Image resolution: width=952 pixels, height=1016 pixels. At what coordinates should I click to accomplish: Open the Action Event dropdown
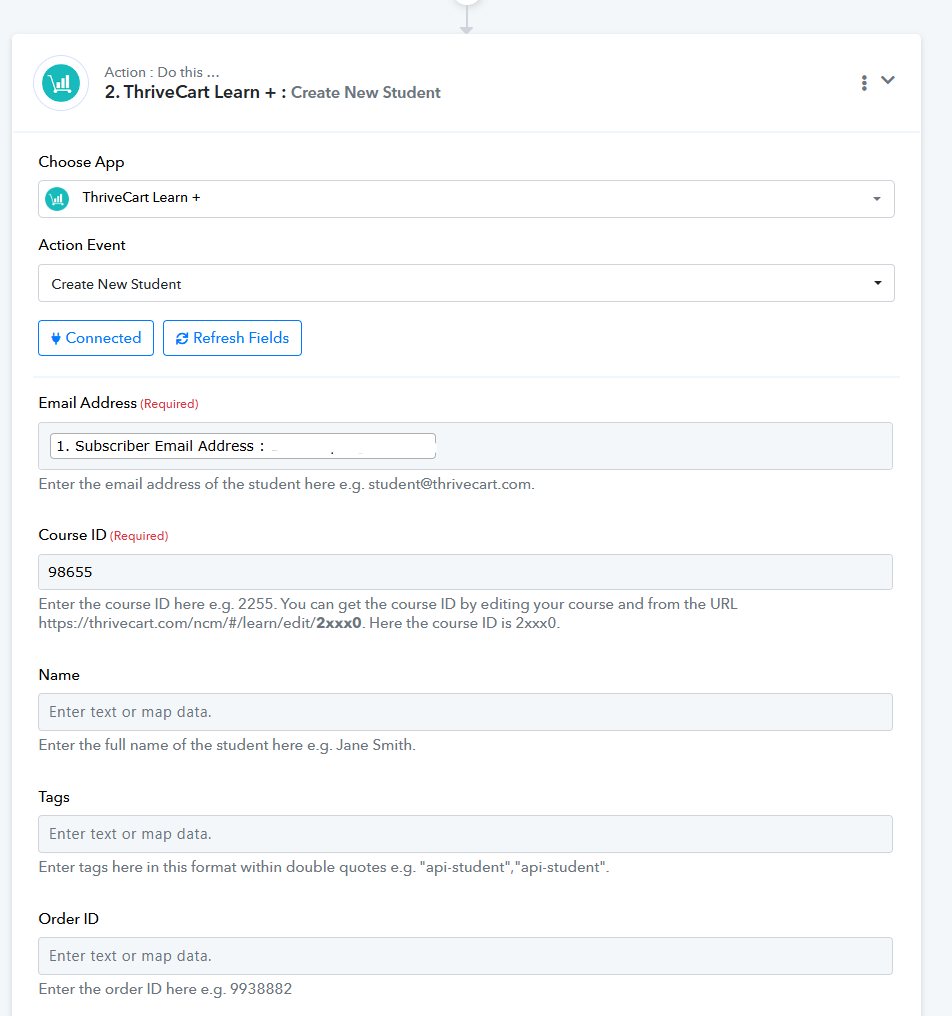466,283
